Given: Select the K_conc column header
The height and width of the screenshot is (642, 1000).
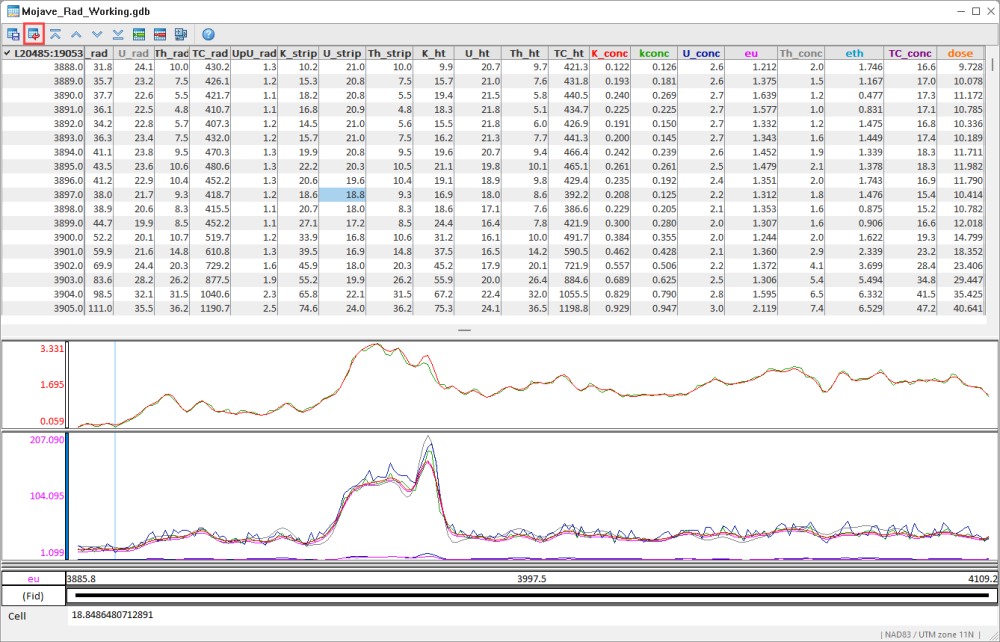Looking at the screenshot, I should 608,53.
